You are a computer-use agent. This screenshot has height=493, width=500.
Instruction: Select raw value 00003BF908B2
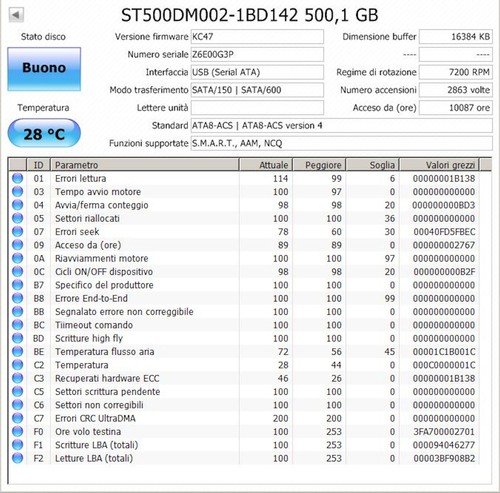pyautogui.click(x=444, y=458)
